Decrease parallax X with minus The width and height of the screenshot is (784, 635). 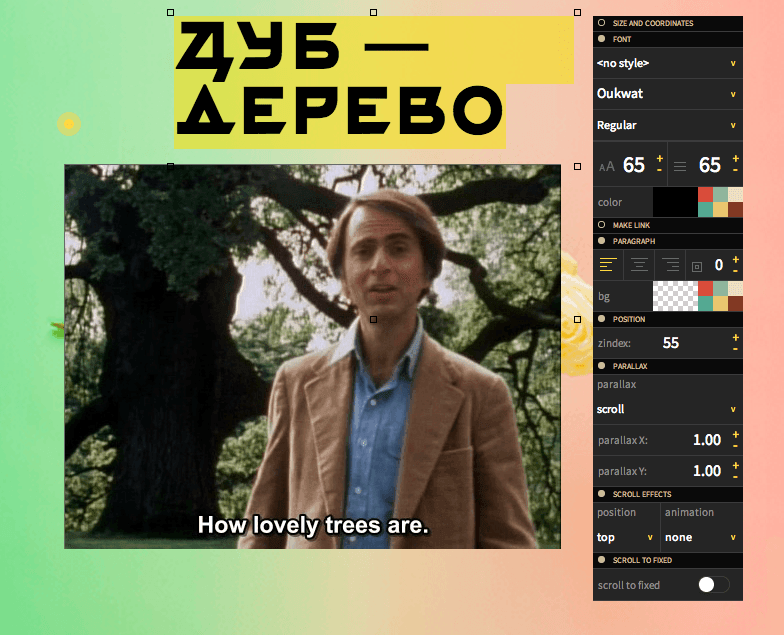coord(736,446)
